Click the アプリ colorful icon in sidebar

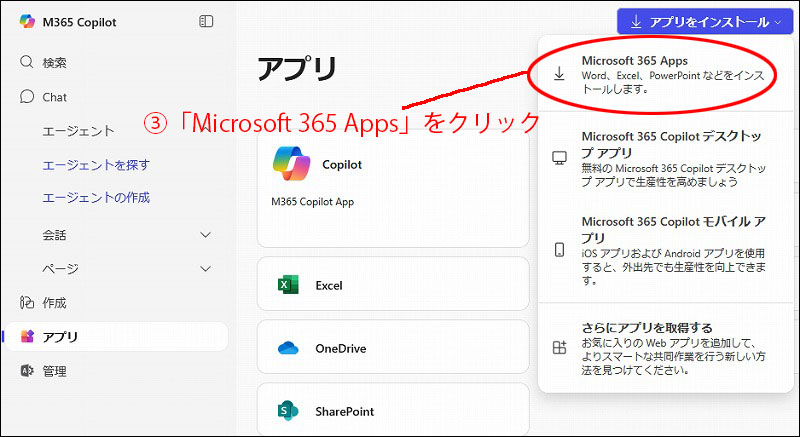[x=27, y=337]
